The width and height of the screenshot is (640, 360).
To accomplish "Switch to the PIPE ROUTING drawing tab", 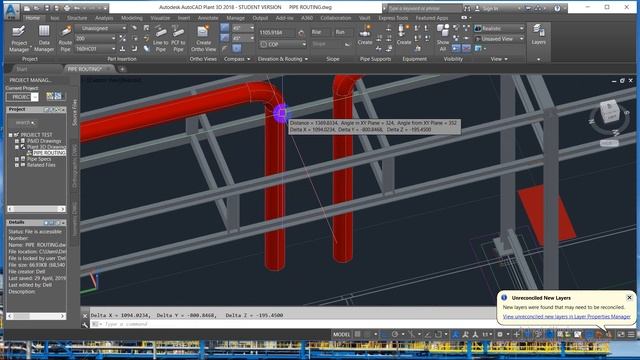I will tap(84, 69).
